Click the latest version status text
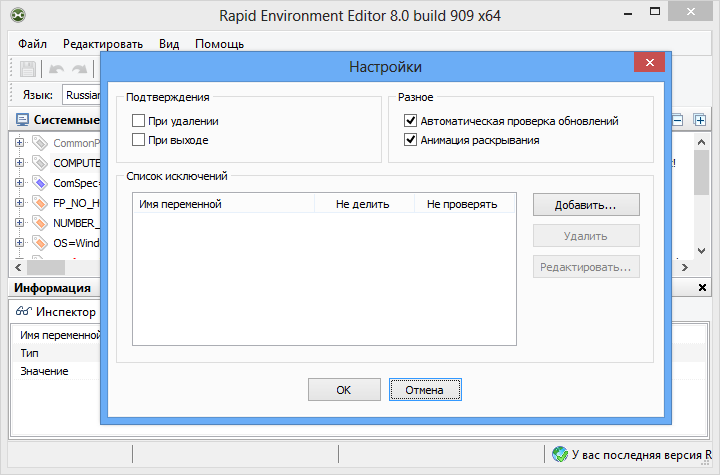 641,454
